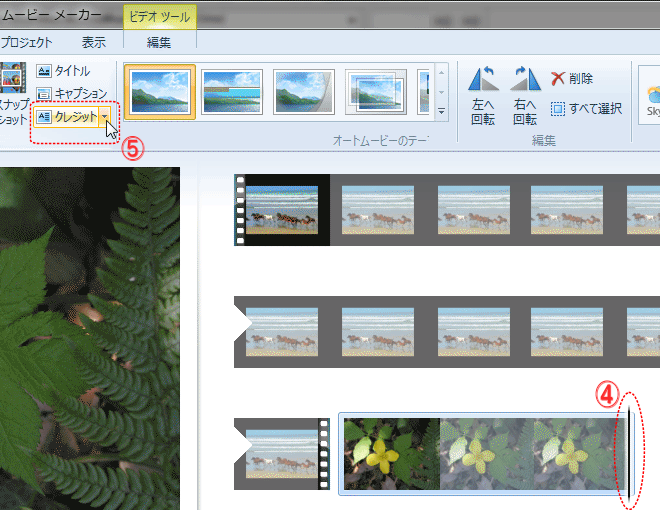Screen dimensions: 660x510
Task: Open the 編集 (Edit) tab under ビデオ ツール
Action: click(159, 42)
